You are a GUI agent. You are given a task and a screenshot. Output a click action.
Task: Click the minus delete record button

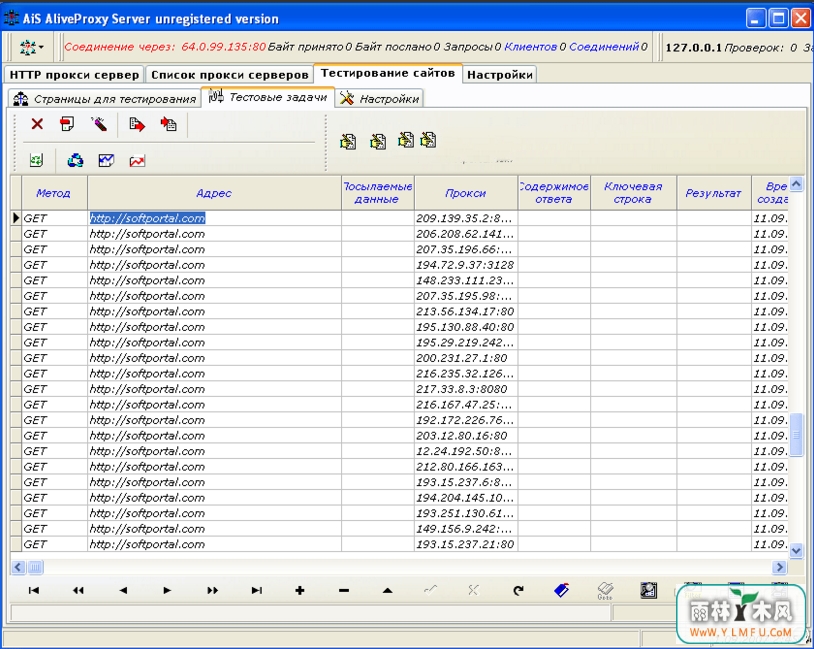coord(344,590)
